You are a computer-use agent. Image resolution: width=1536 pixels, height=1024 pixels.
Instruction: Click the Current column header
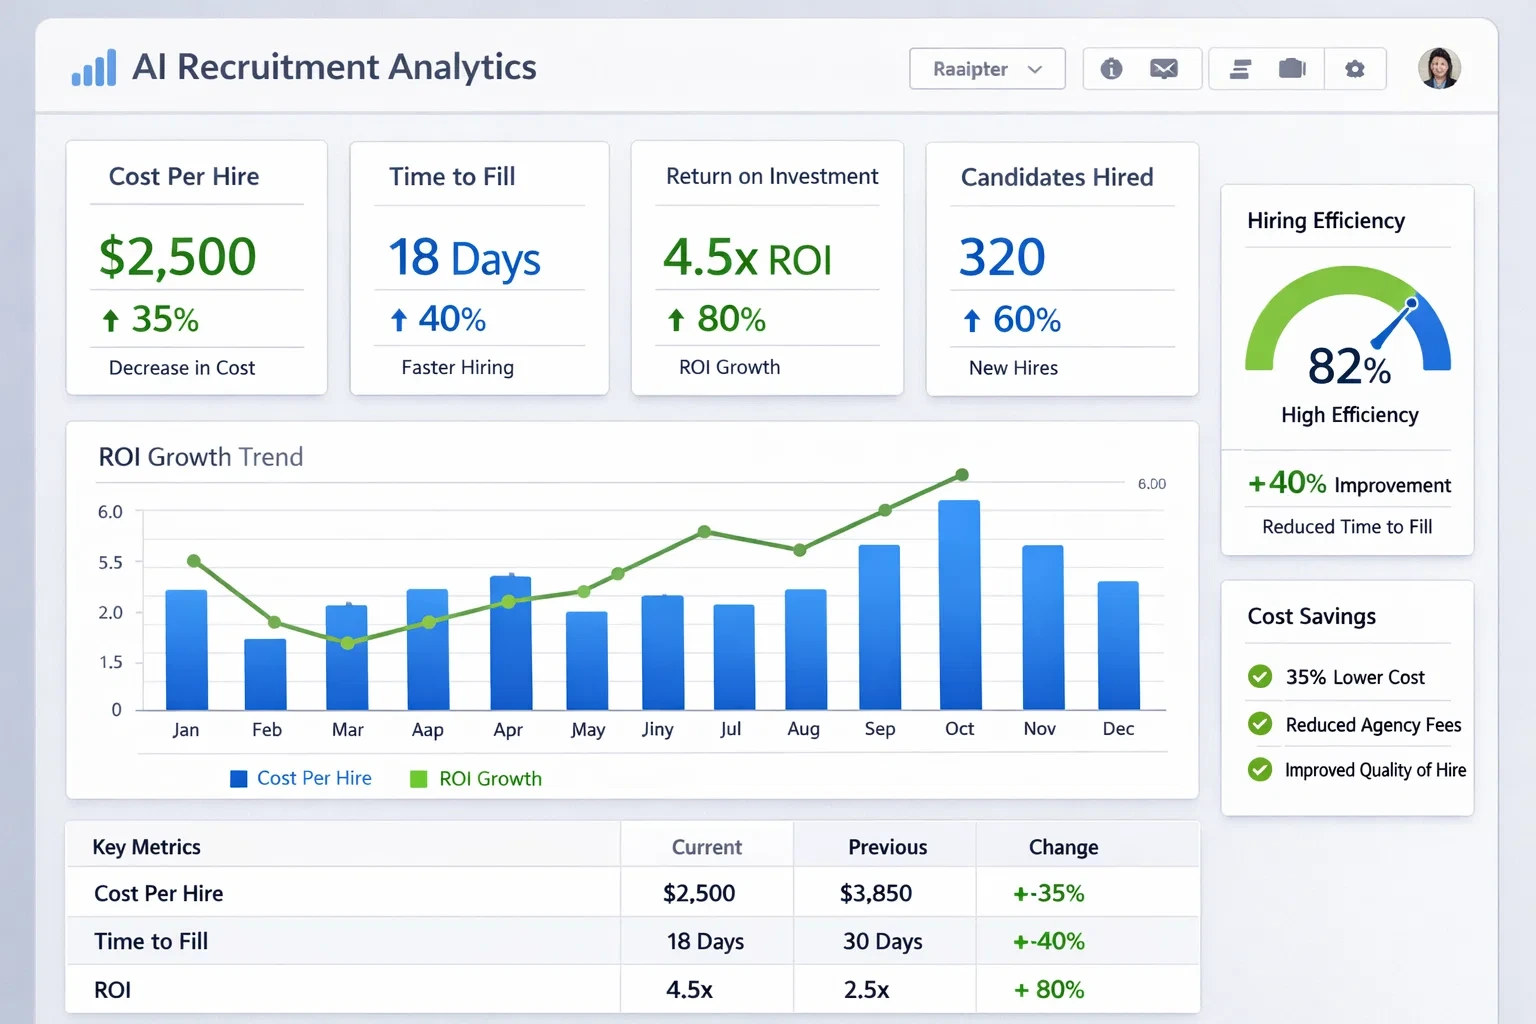(x=706, y=847)
